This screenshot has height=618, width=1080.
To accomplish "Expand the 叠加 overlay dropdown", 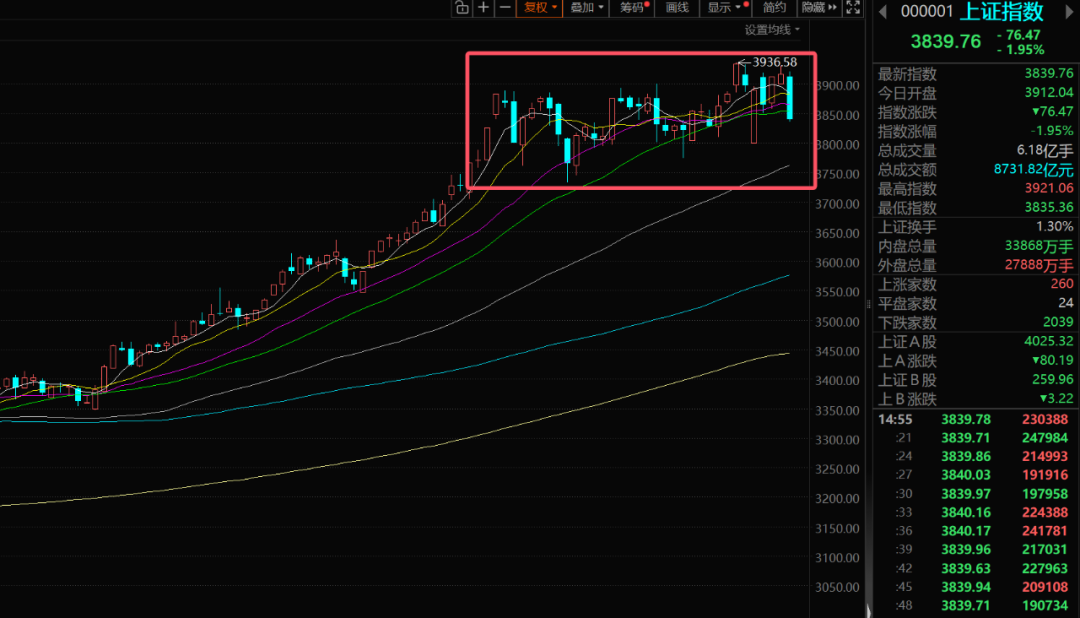I will click(585, 8).
